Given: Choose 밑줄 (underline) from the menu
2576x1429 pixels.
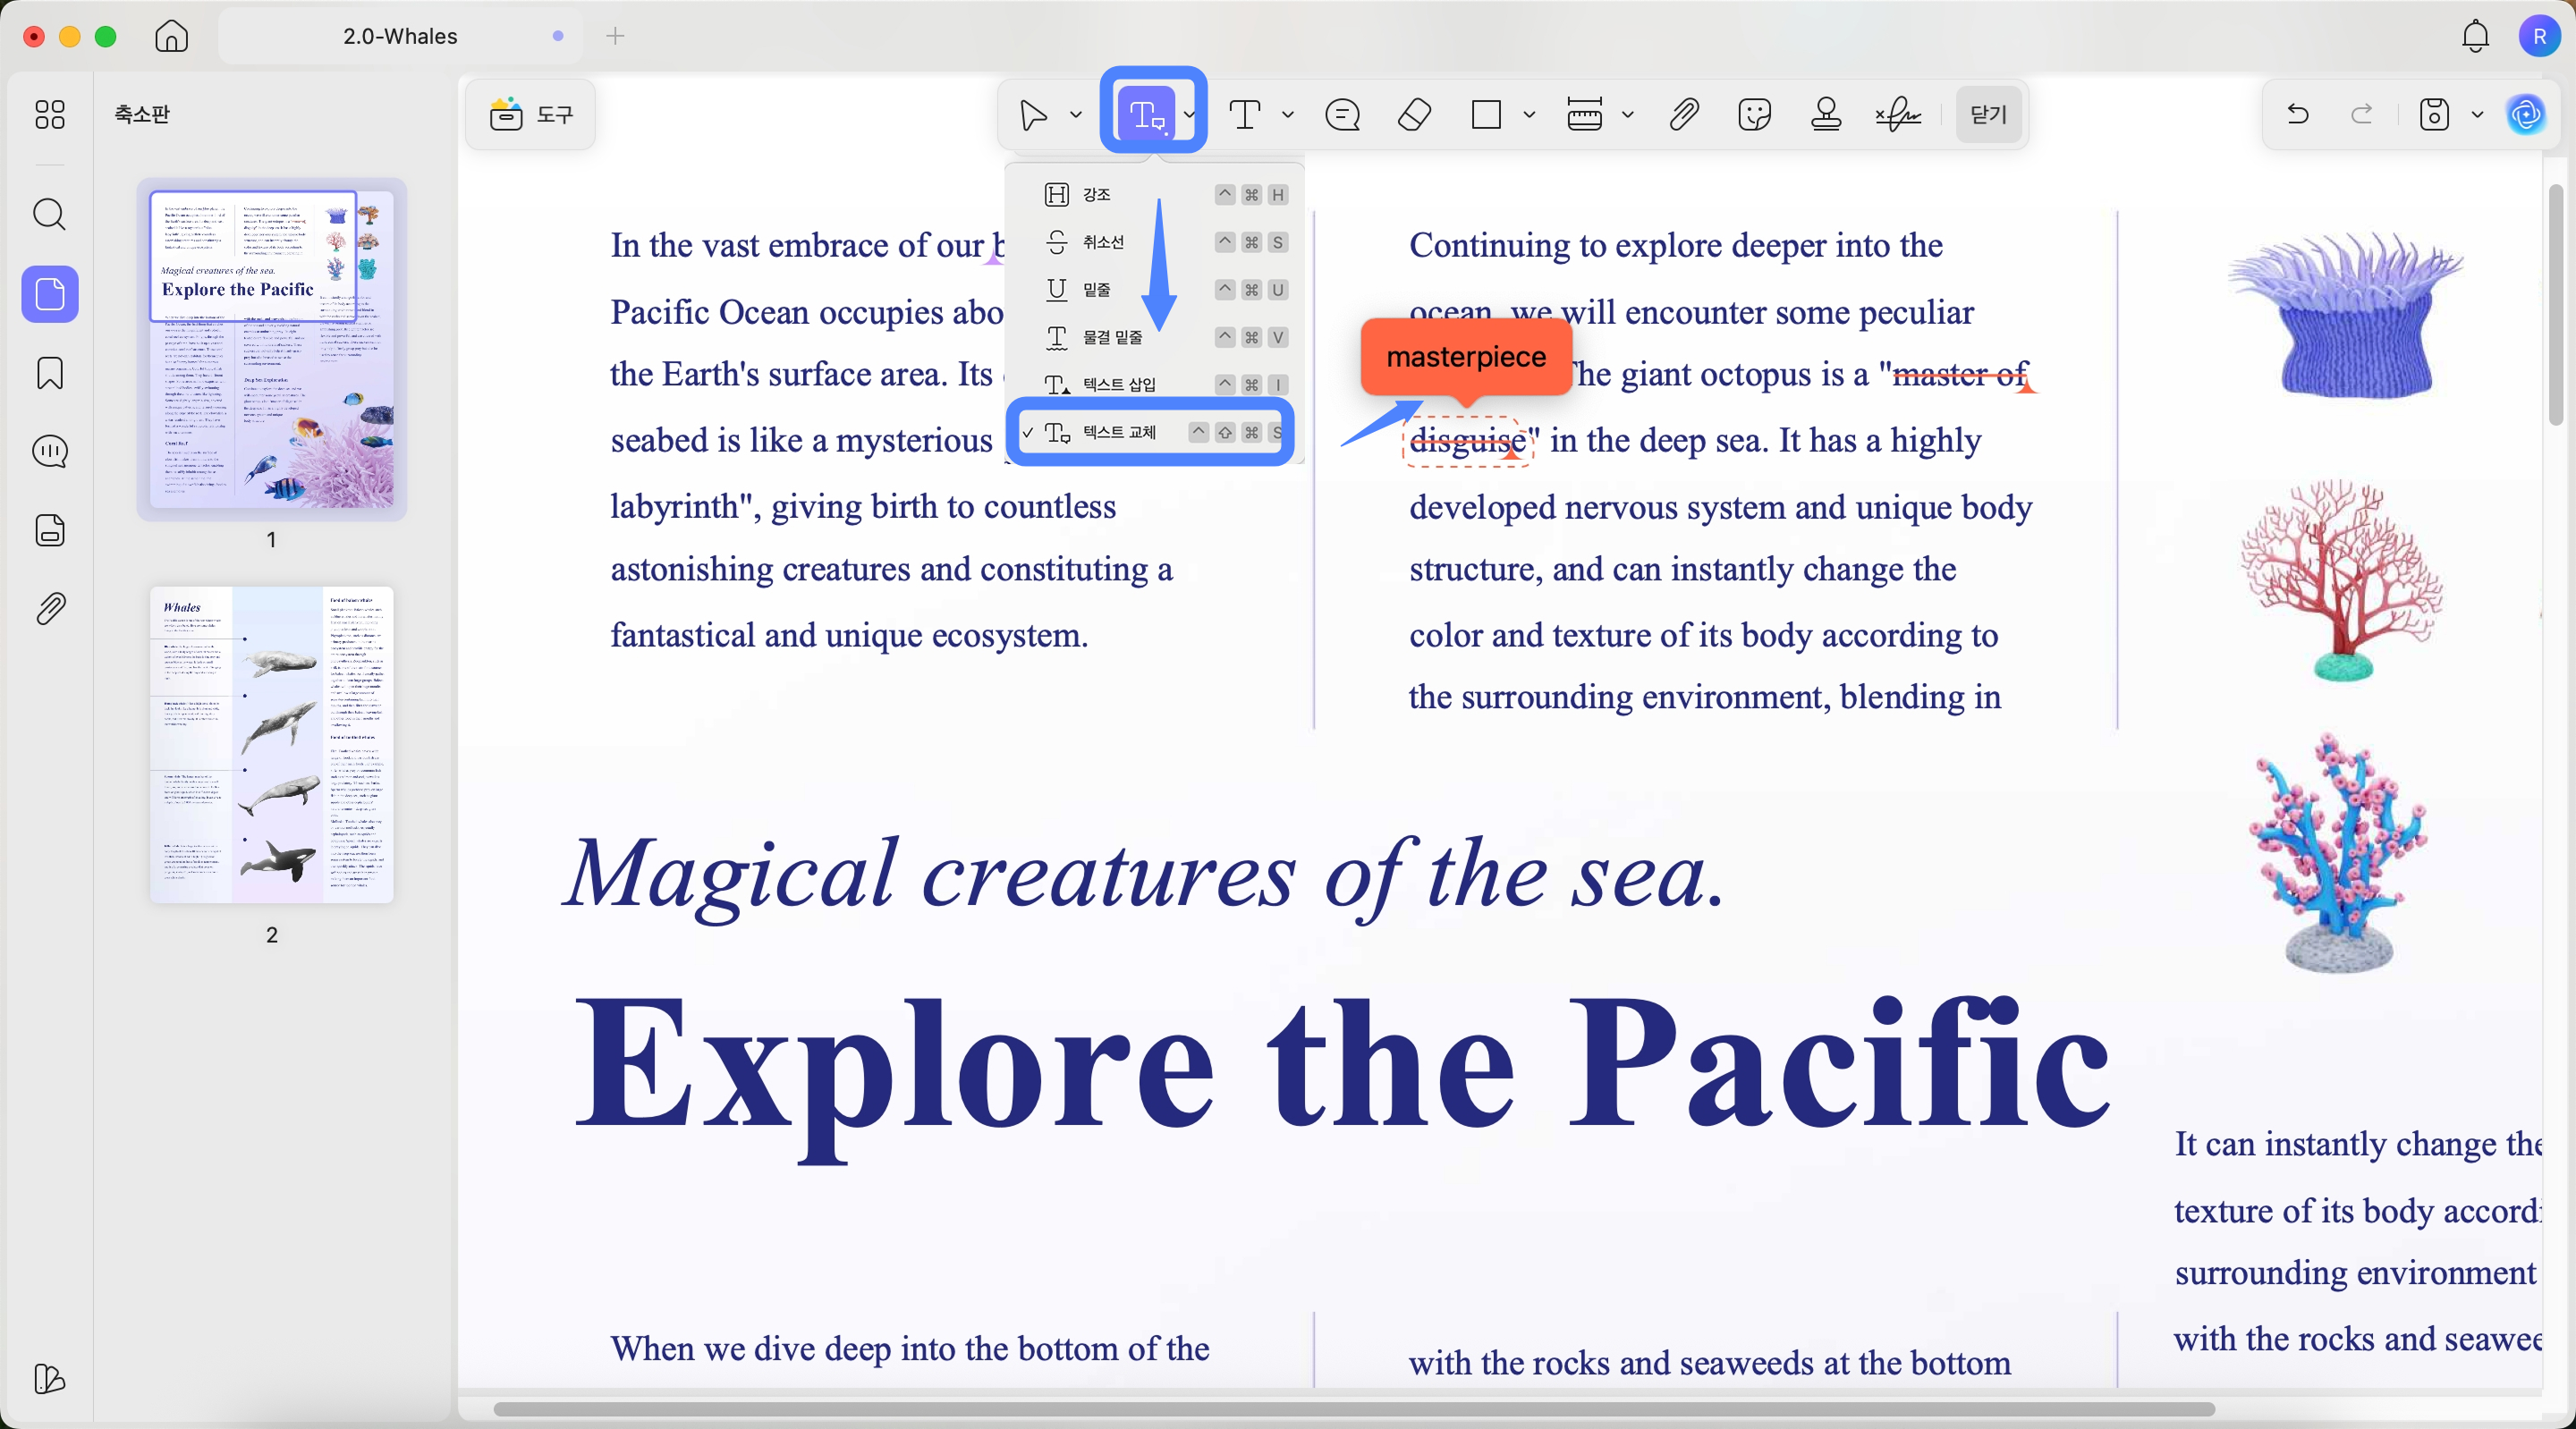Looking at the screenshot, I should (1154, 290).
